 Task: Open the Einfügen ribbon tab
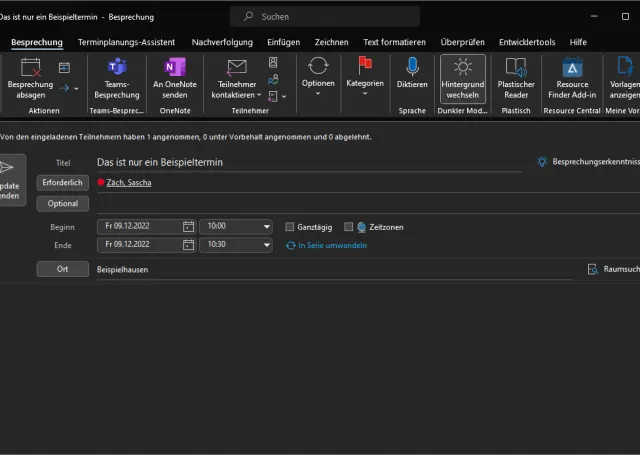(283, 42)
